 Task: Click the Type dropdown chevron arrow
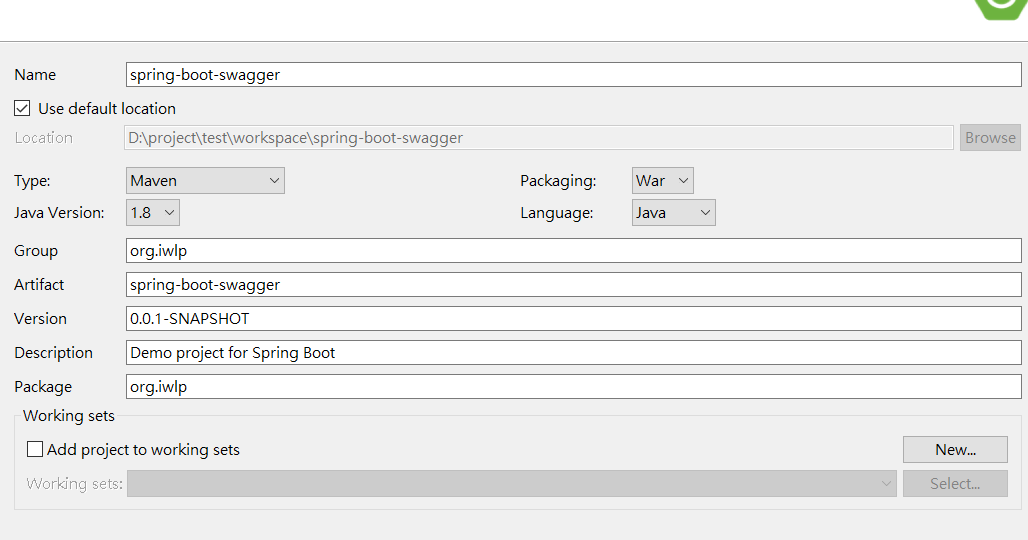tap(274, 180)
